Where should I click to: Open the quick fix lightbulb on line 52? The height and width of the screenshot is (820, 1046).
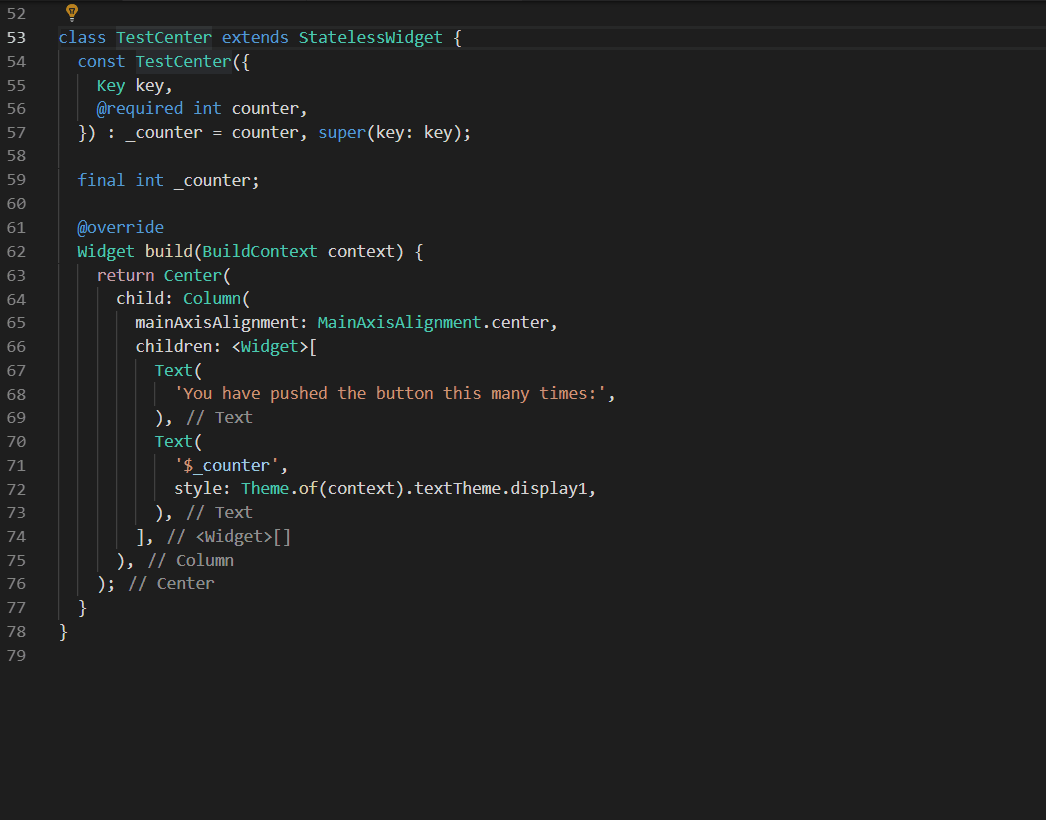point(71,13)
